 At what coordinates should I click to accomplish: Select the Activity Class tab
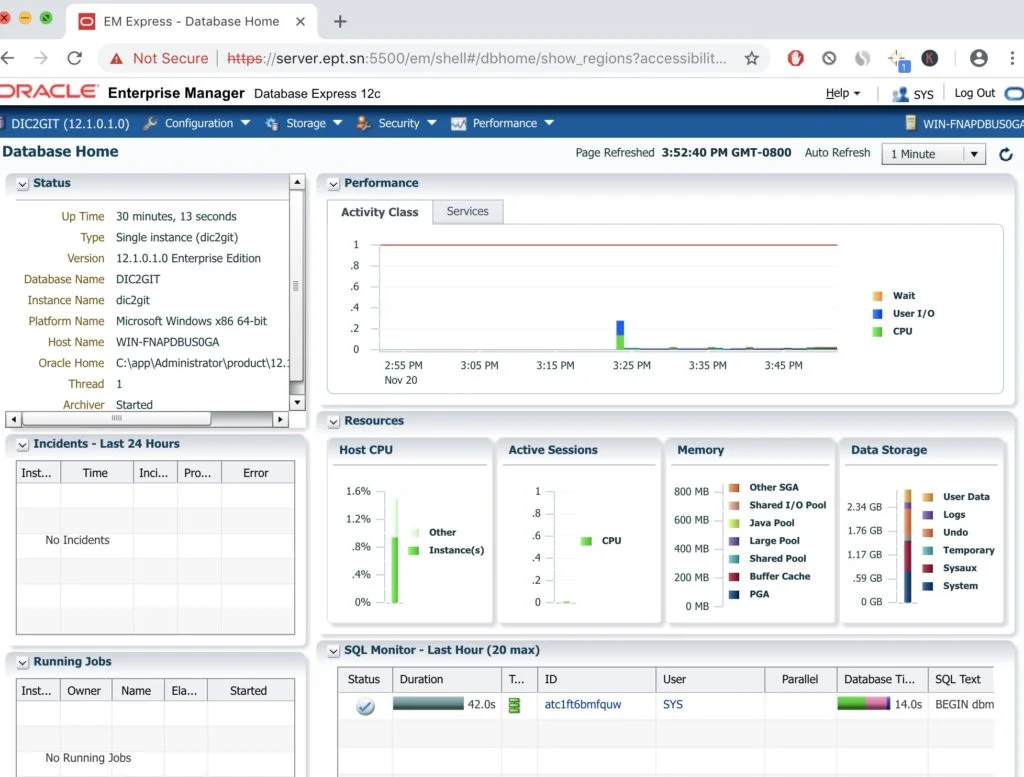point(379,212)
